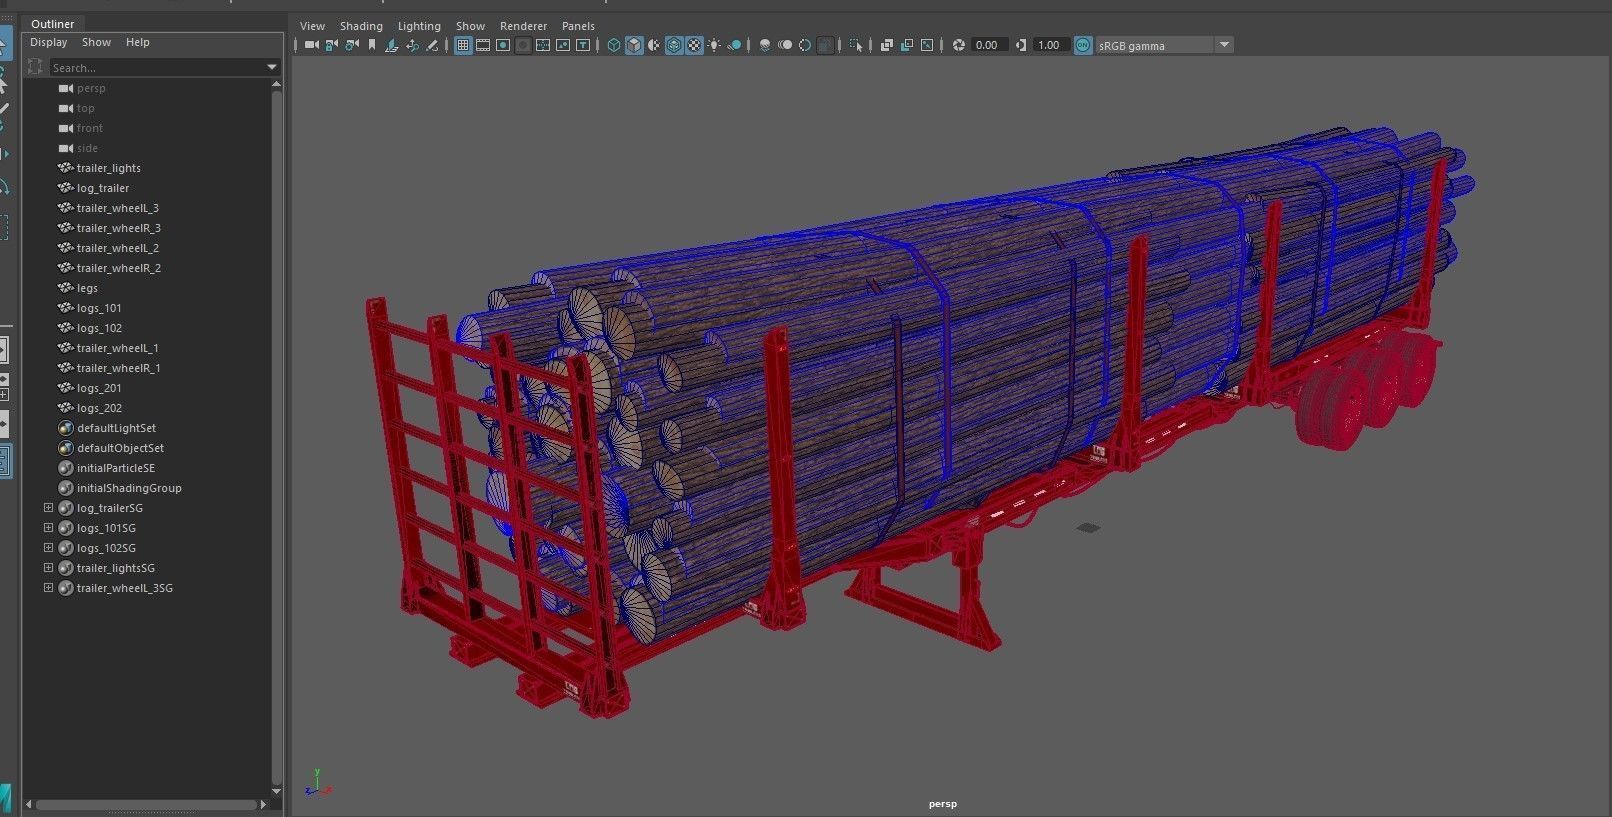Toggle the Film Gate display
1612x817 pixels.
coord(483,45)
